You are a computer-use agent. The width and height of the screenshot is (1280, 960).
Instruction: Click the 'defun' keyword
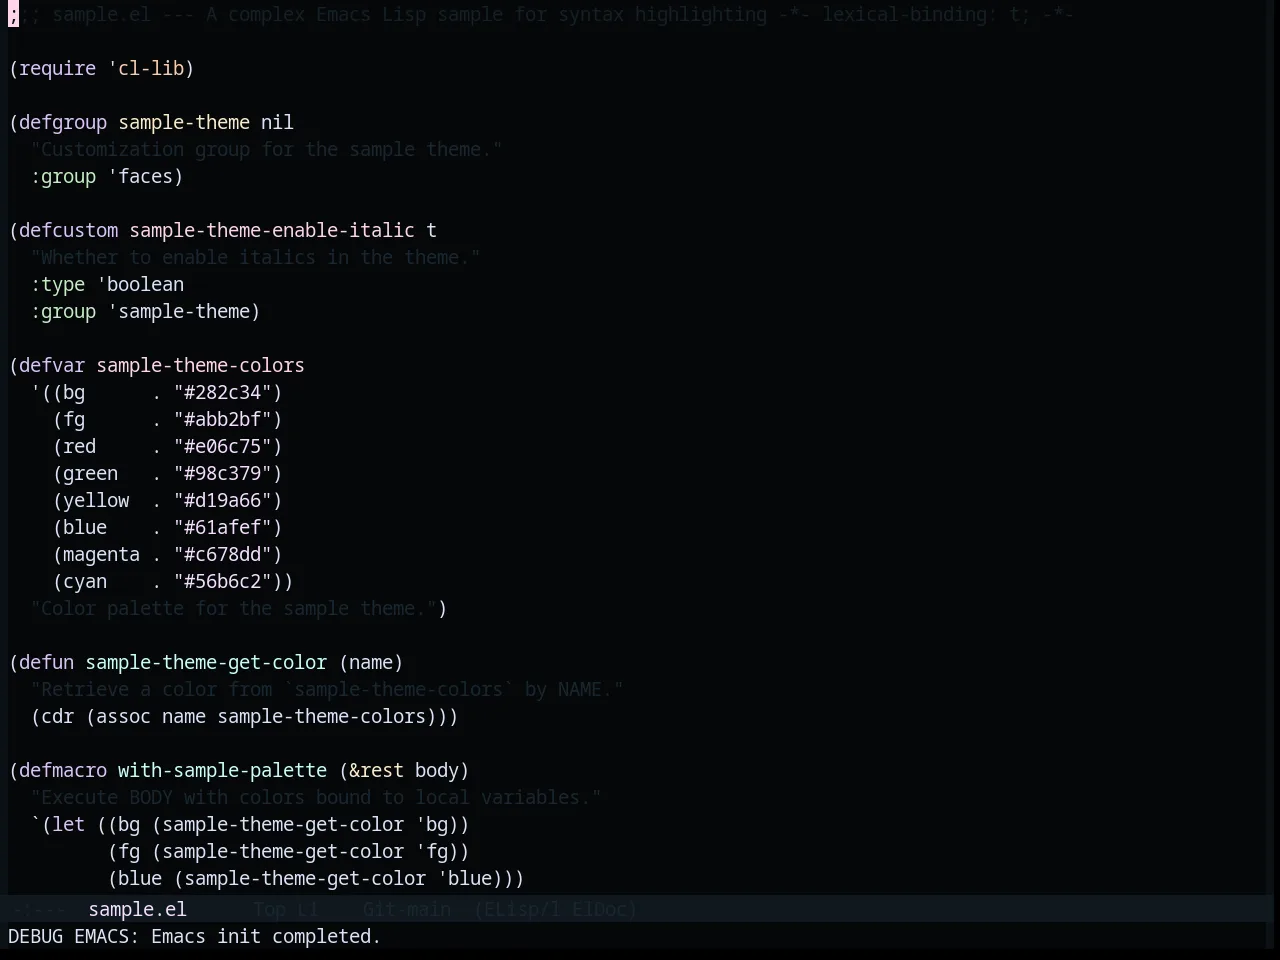(46, 662)
